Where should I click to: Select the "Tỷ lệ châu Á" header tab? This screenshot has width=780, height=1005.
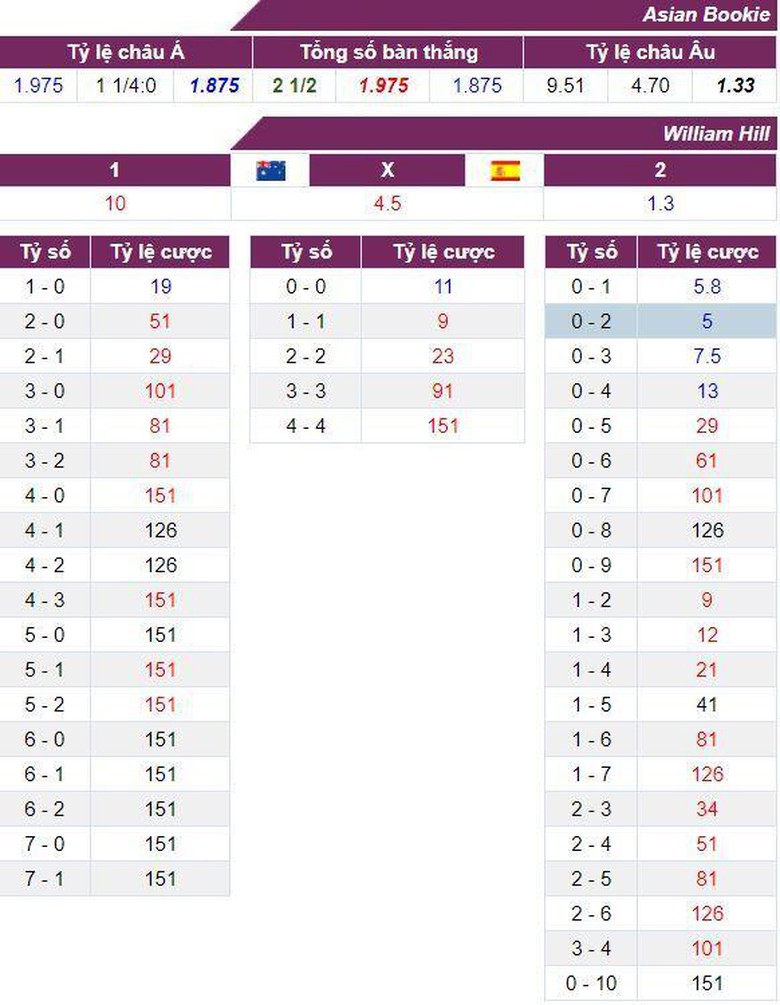[126, 53]
